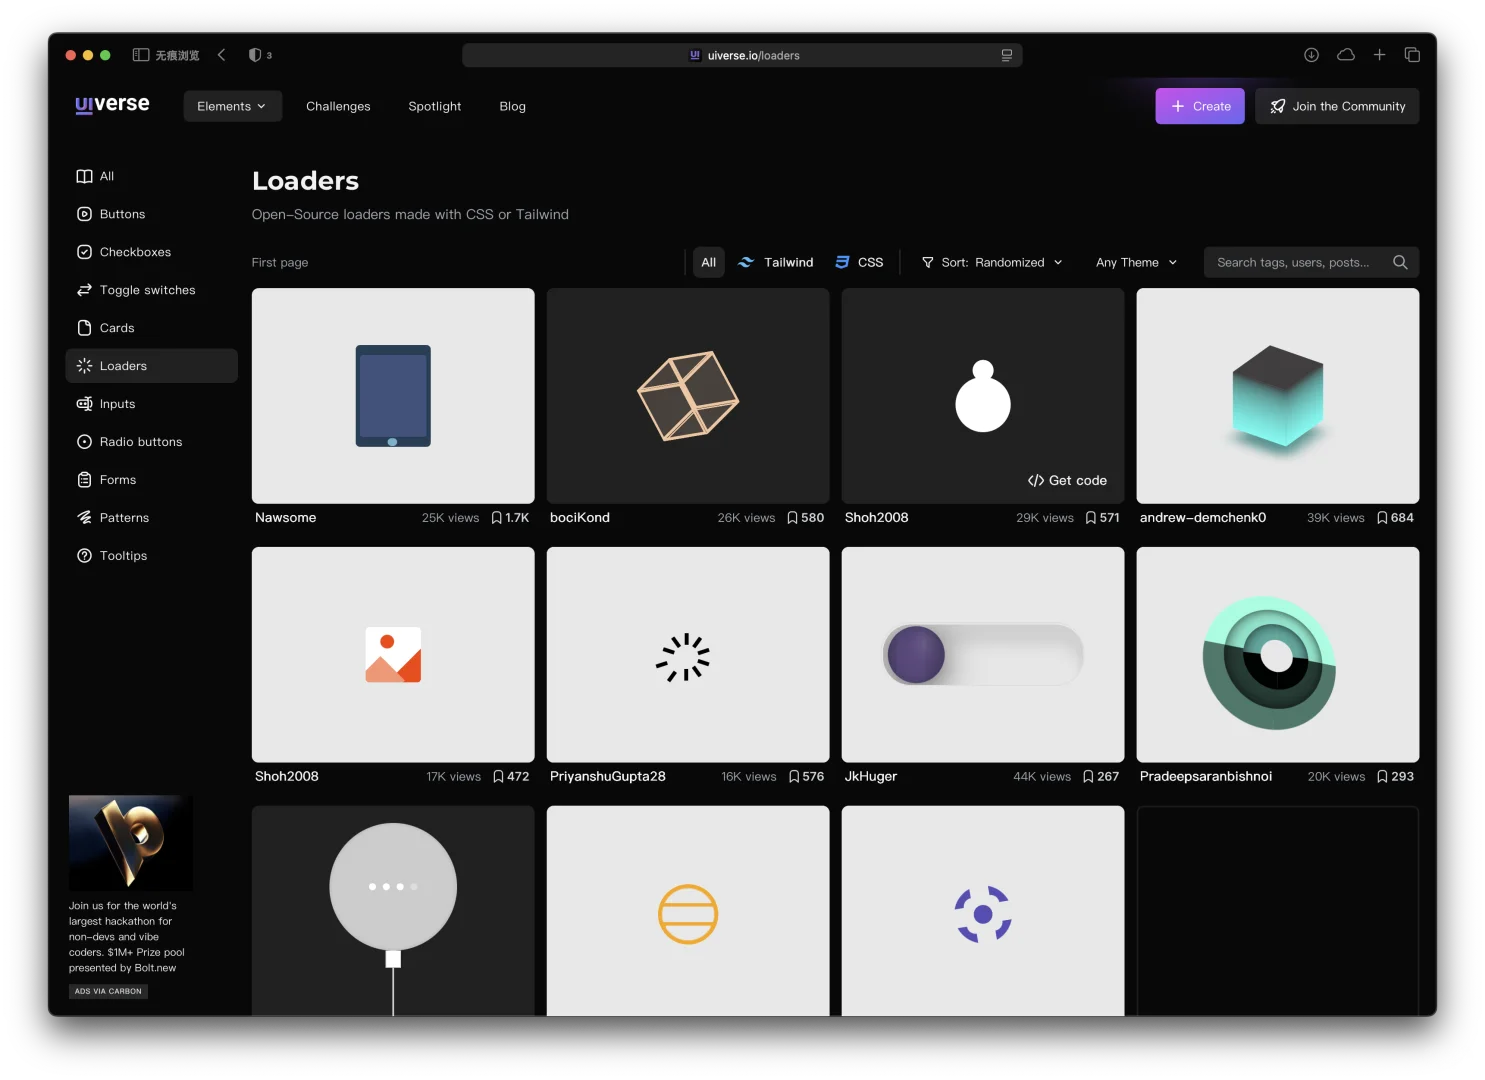Viewport: 1485px width, 1080px height.
Task: Open andrew-demchenk0's teal cube loader
Action: point(1278,396)
